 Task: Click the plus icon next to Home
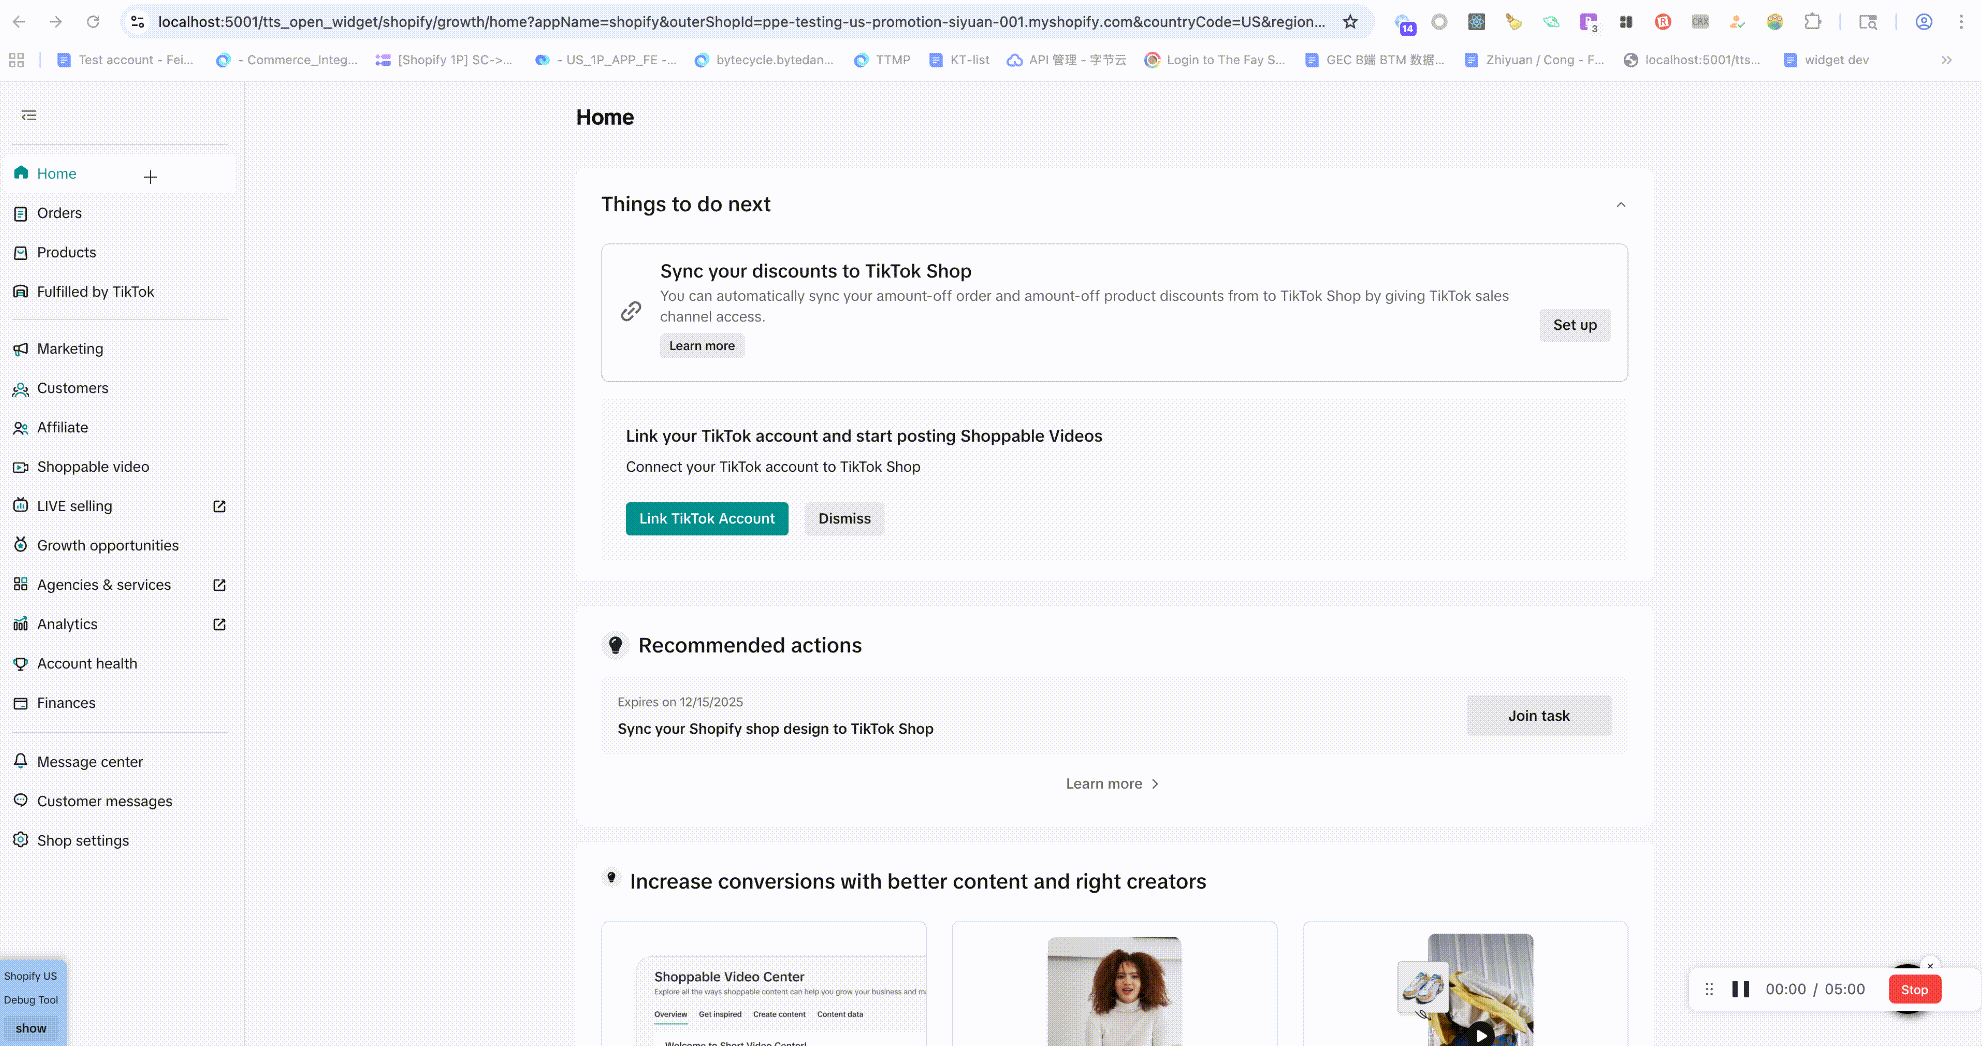point(150,177)
